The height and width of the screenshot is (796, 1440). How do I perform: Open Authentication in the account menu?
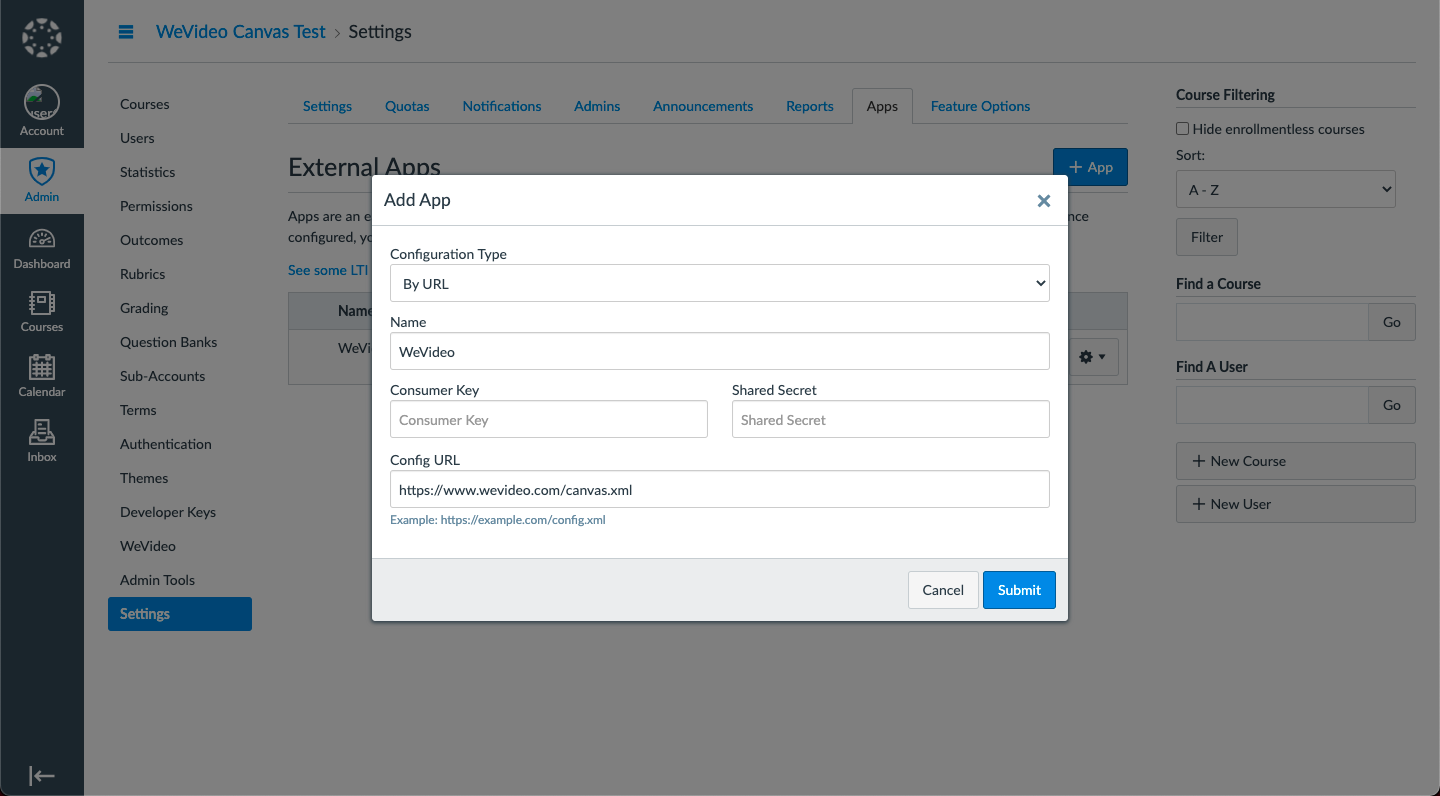tap(166, 444)
